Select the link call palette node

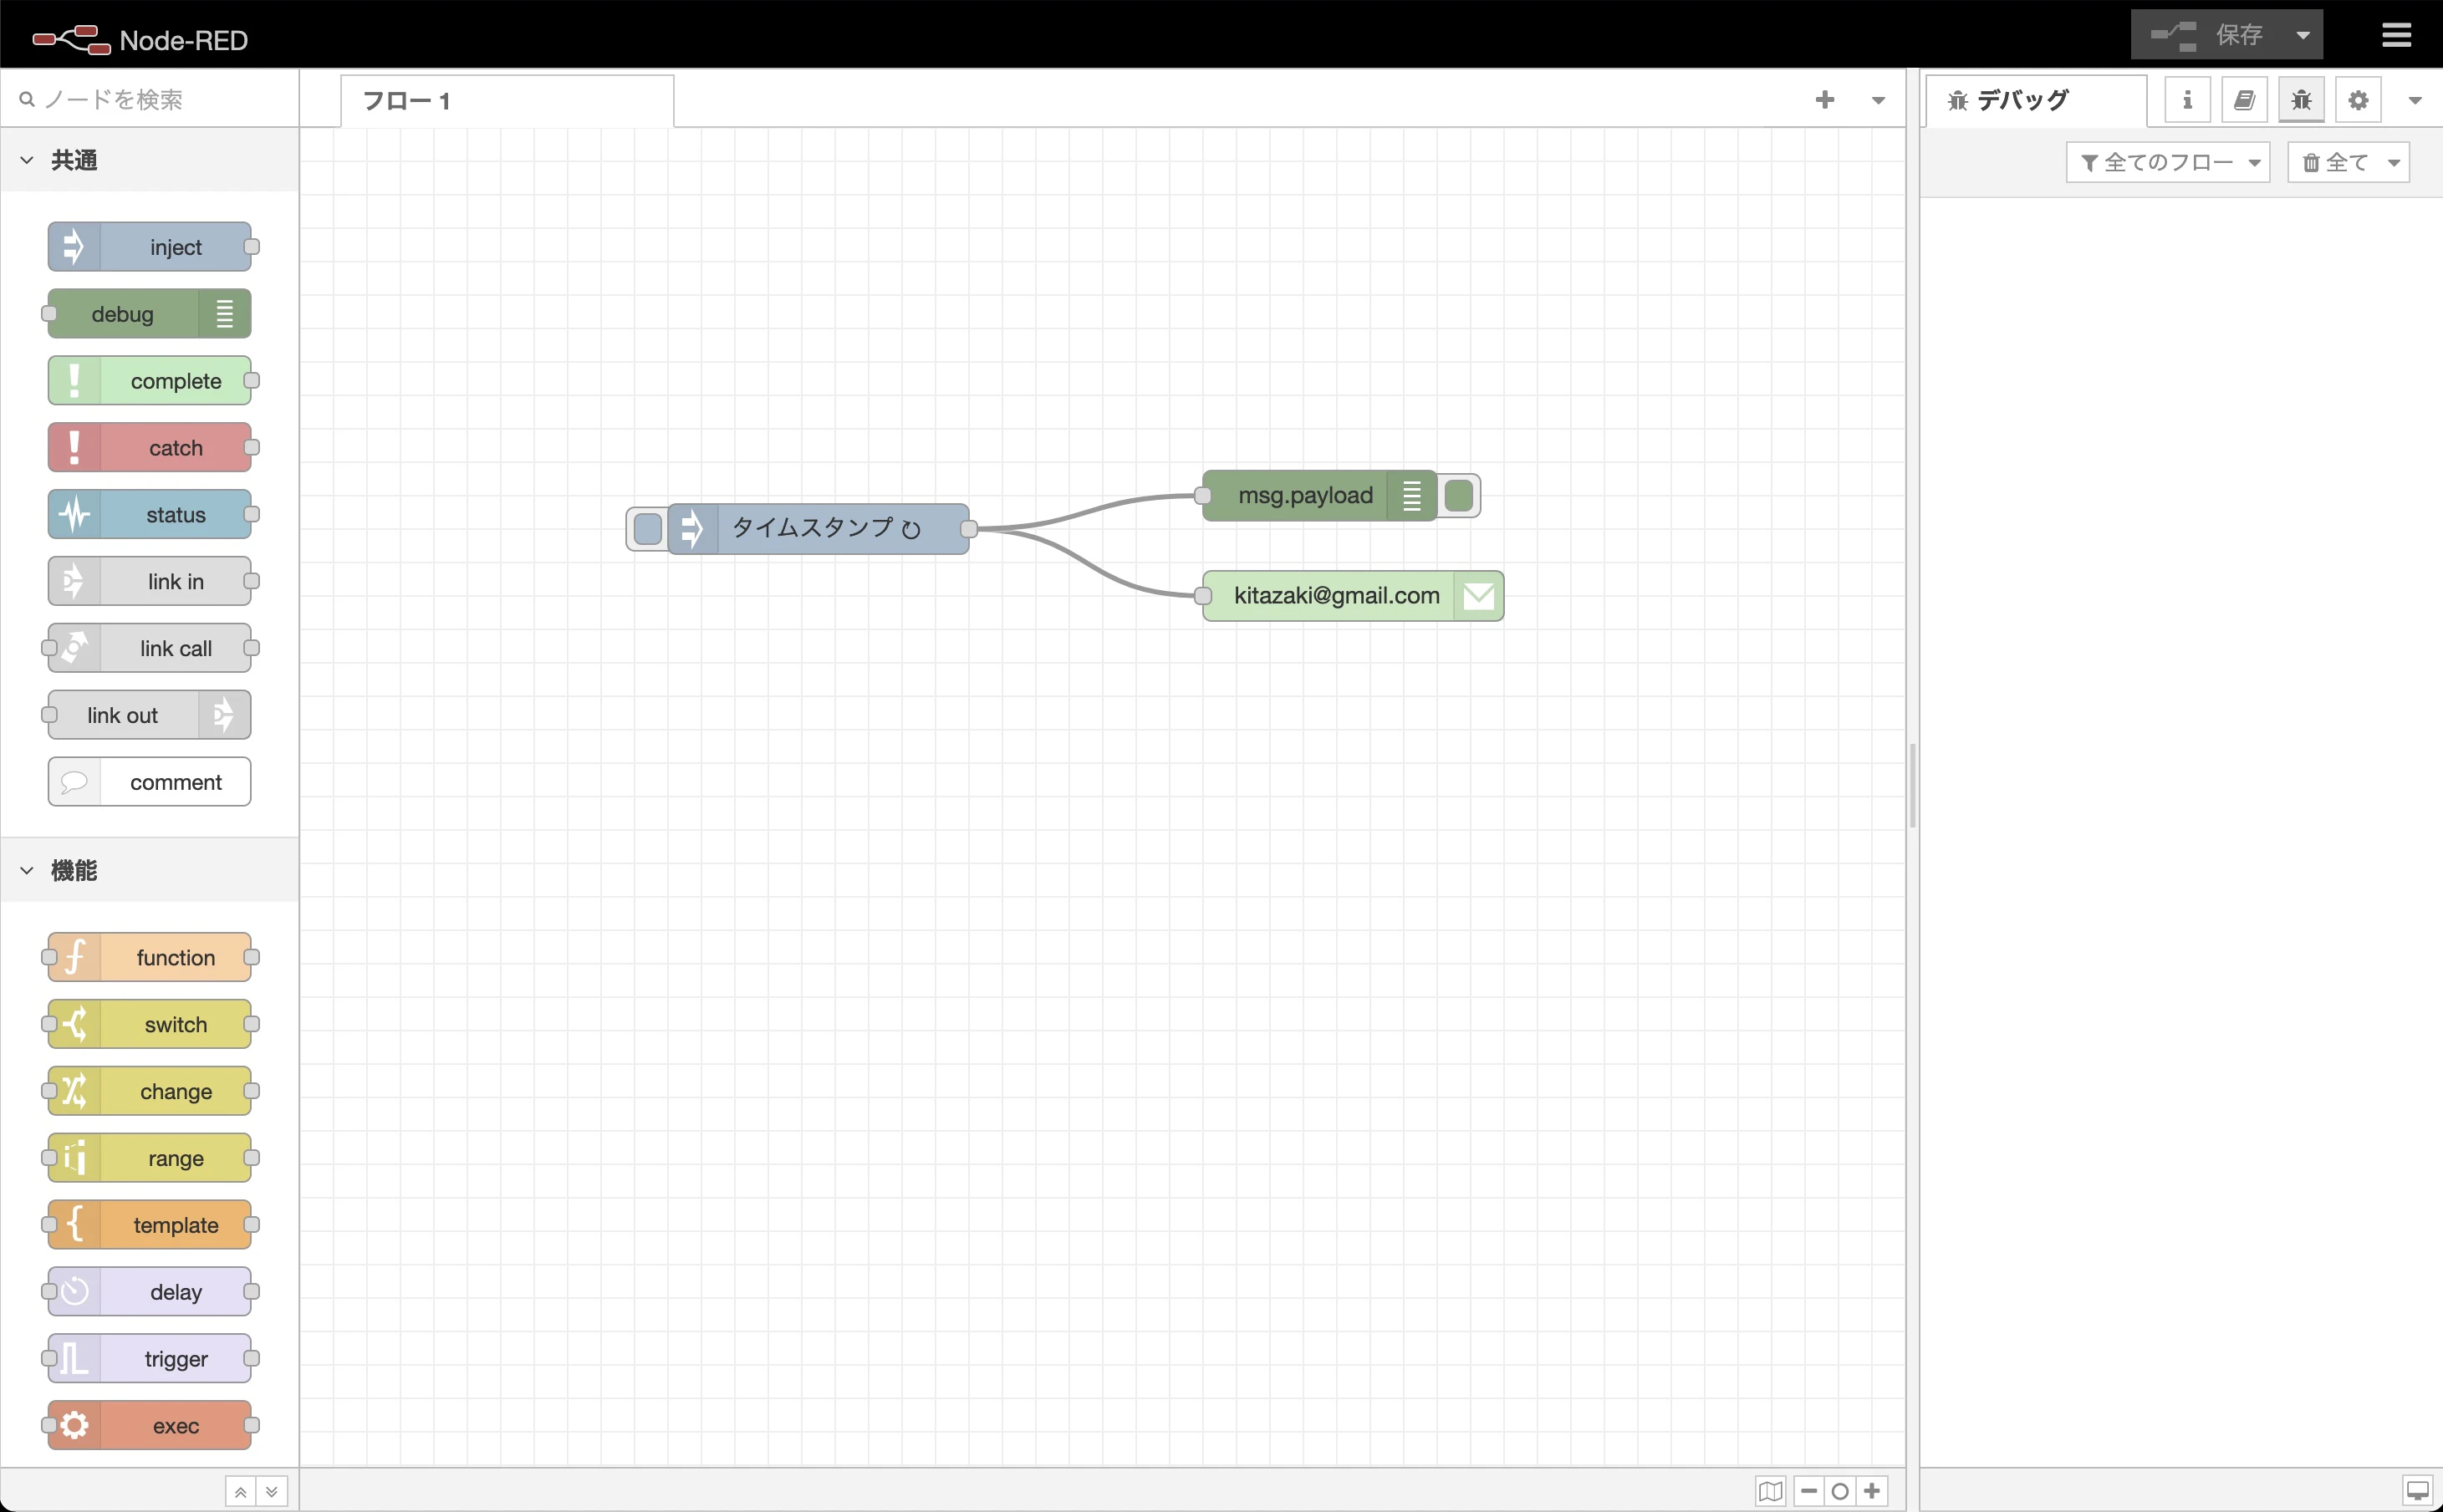[x=150, y=648]
